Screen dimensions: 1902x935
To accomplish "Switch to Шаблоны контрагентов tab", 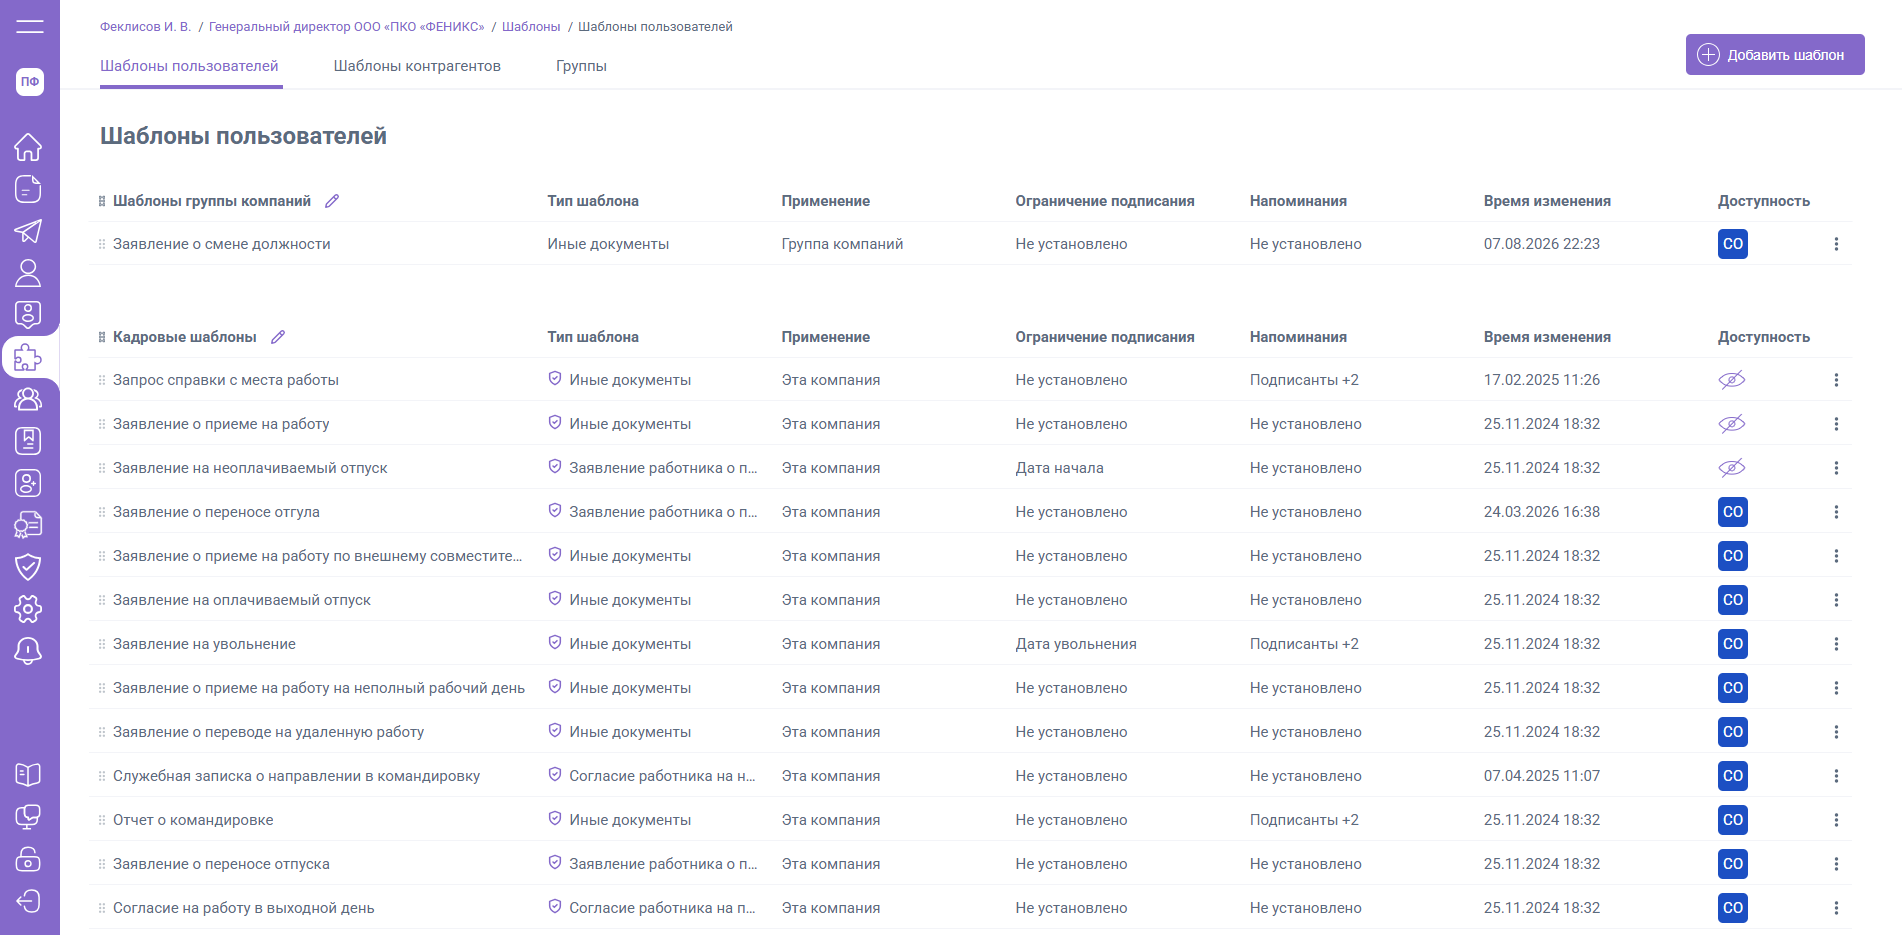I will coord(417,66).
